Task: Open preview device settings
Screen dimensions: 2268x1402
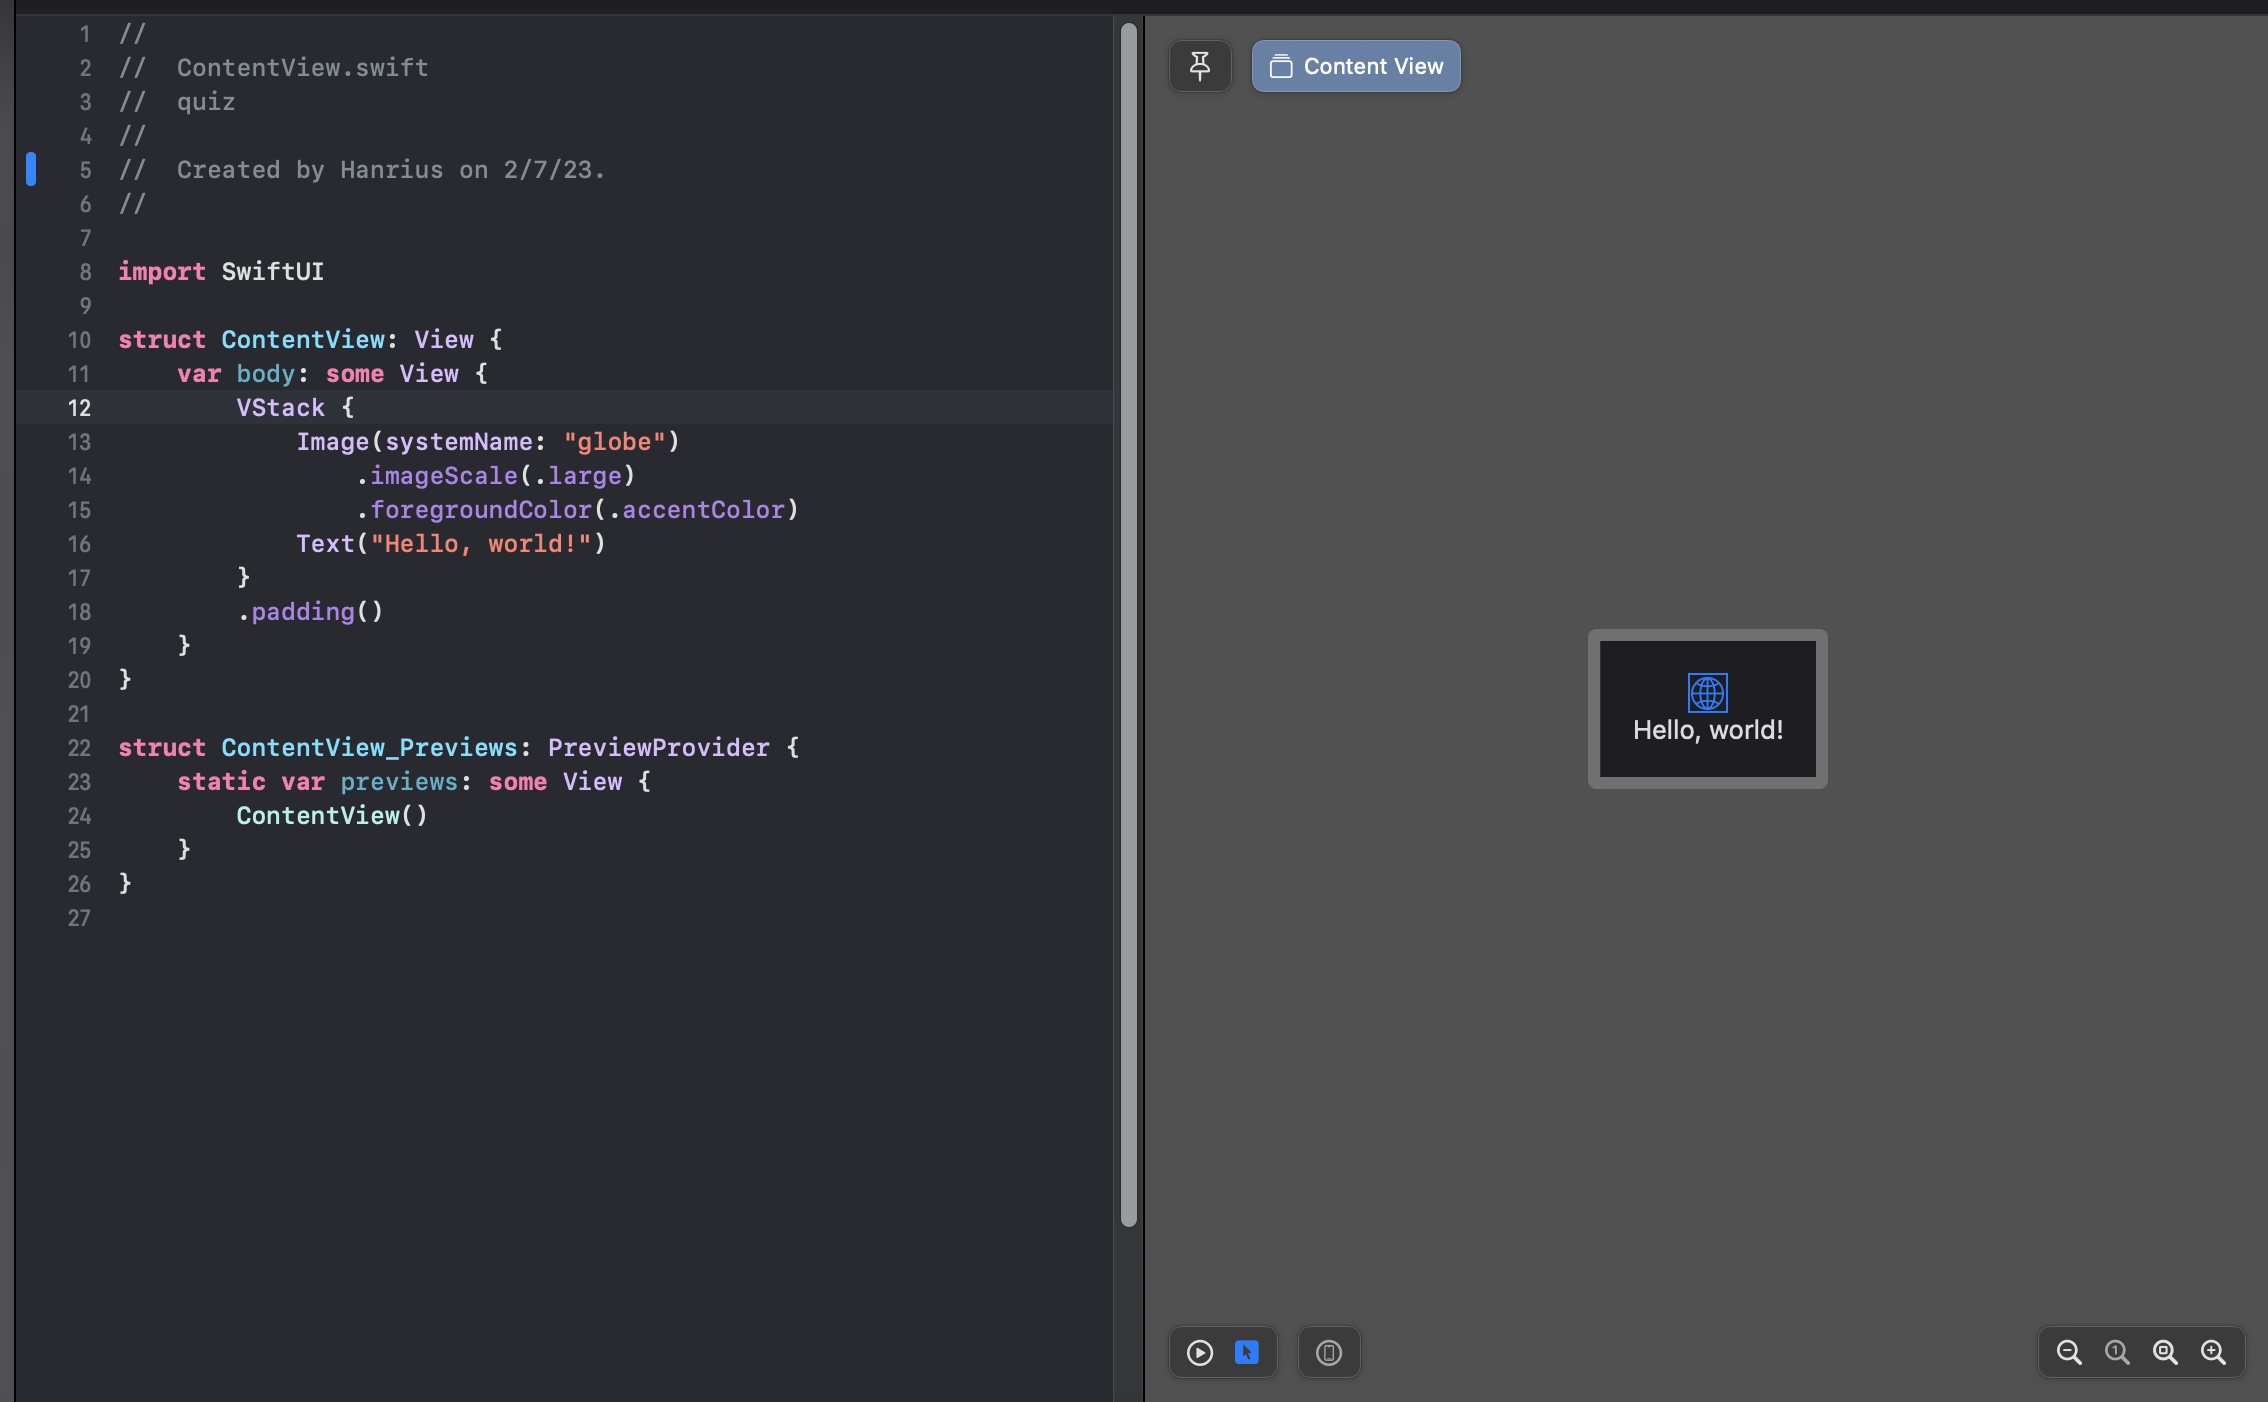Action: click(x=1328, y=1353)
